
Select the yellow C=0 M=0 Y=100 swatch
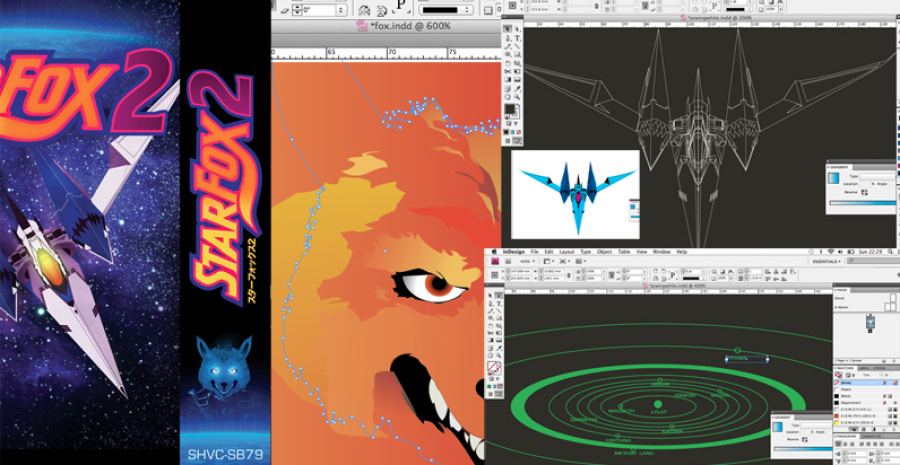(867, 423)
